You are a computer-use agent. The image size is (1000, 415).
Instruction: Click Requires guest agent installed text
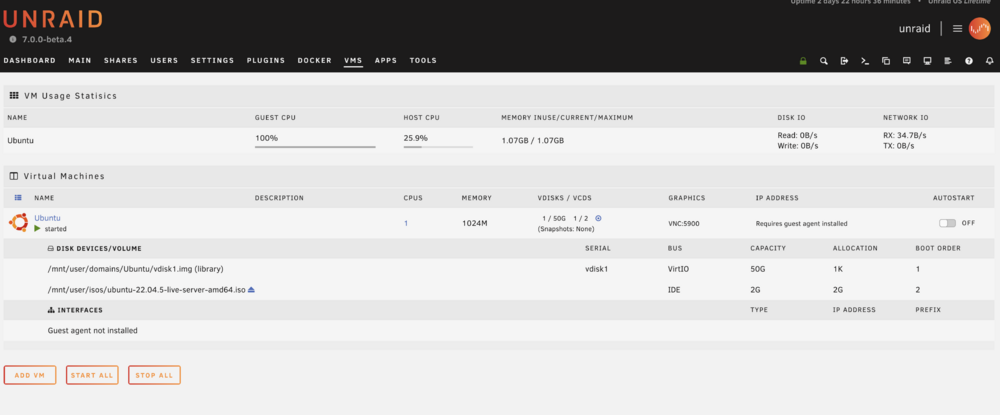(x=802, y=223)
